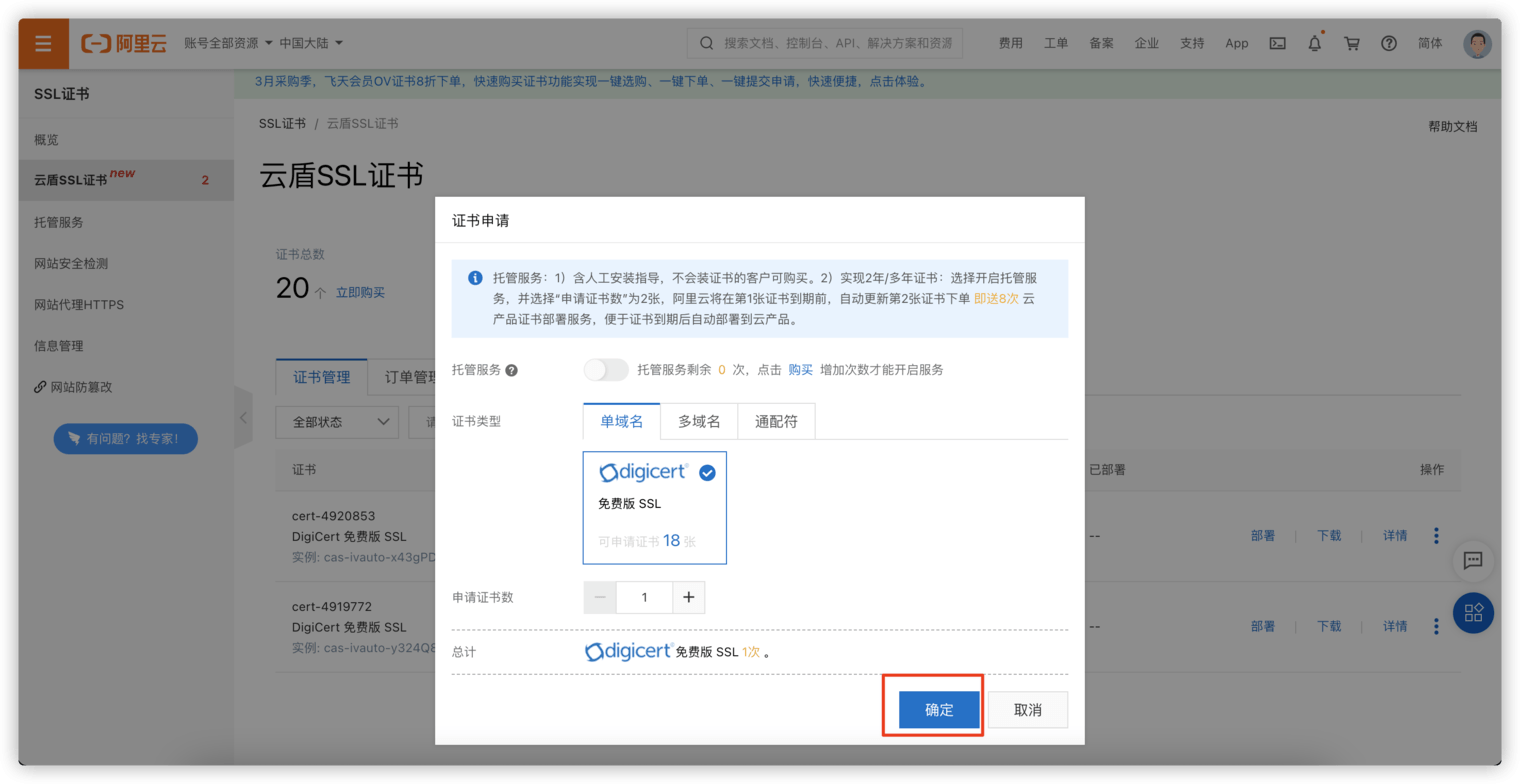Click the search magnifier icon
The height and width of the screenshot is (784, 1520).
707,44
